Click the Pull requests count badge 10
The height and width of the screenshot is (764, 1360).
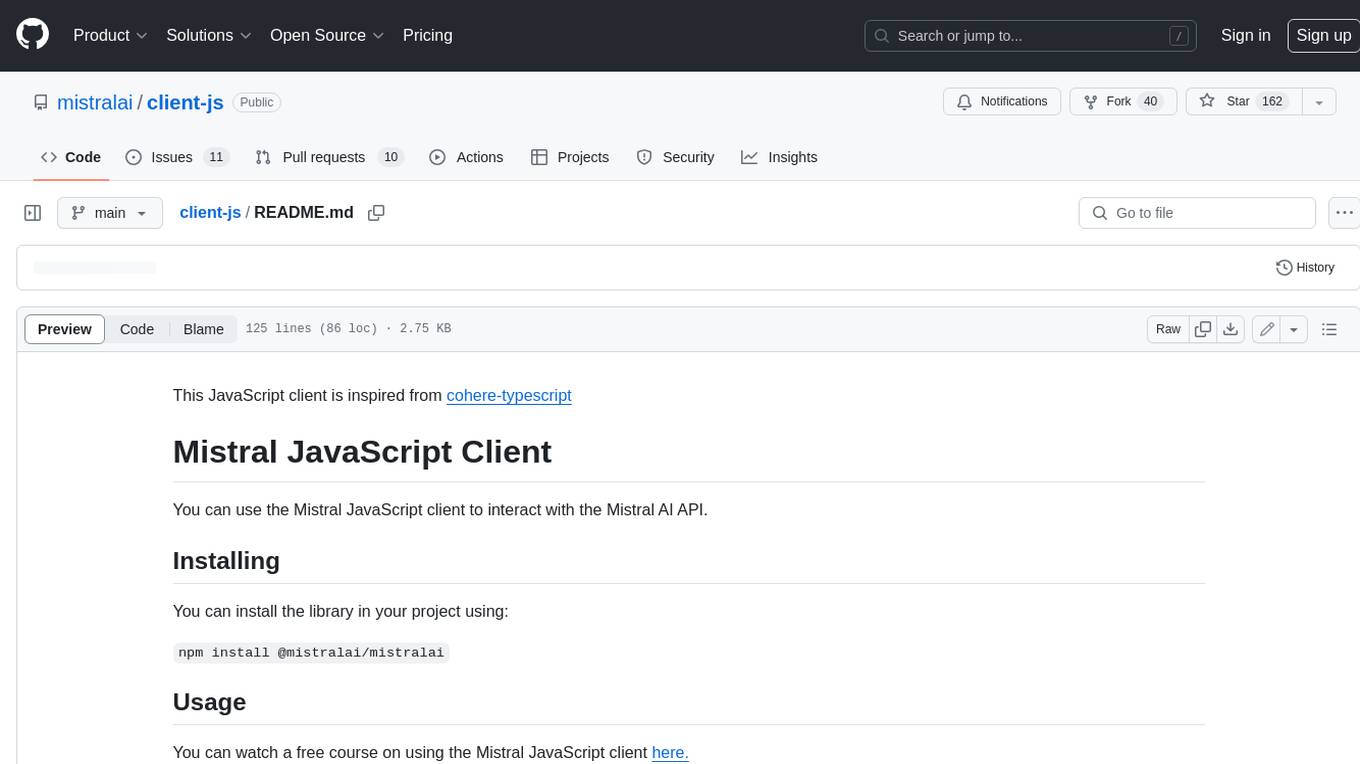(391, 157)
